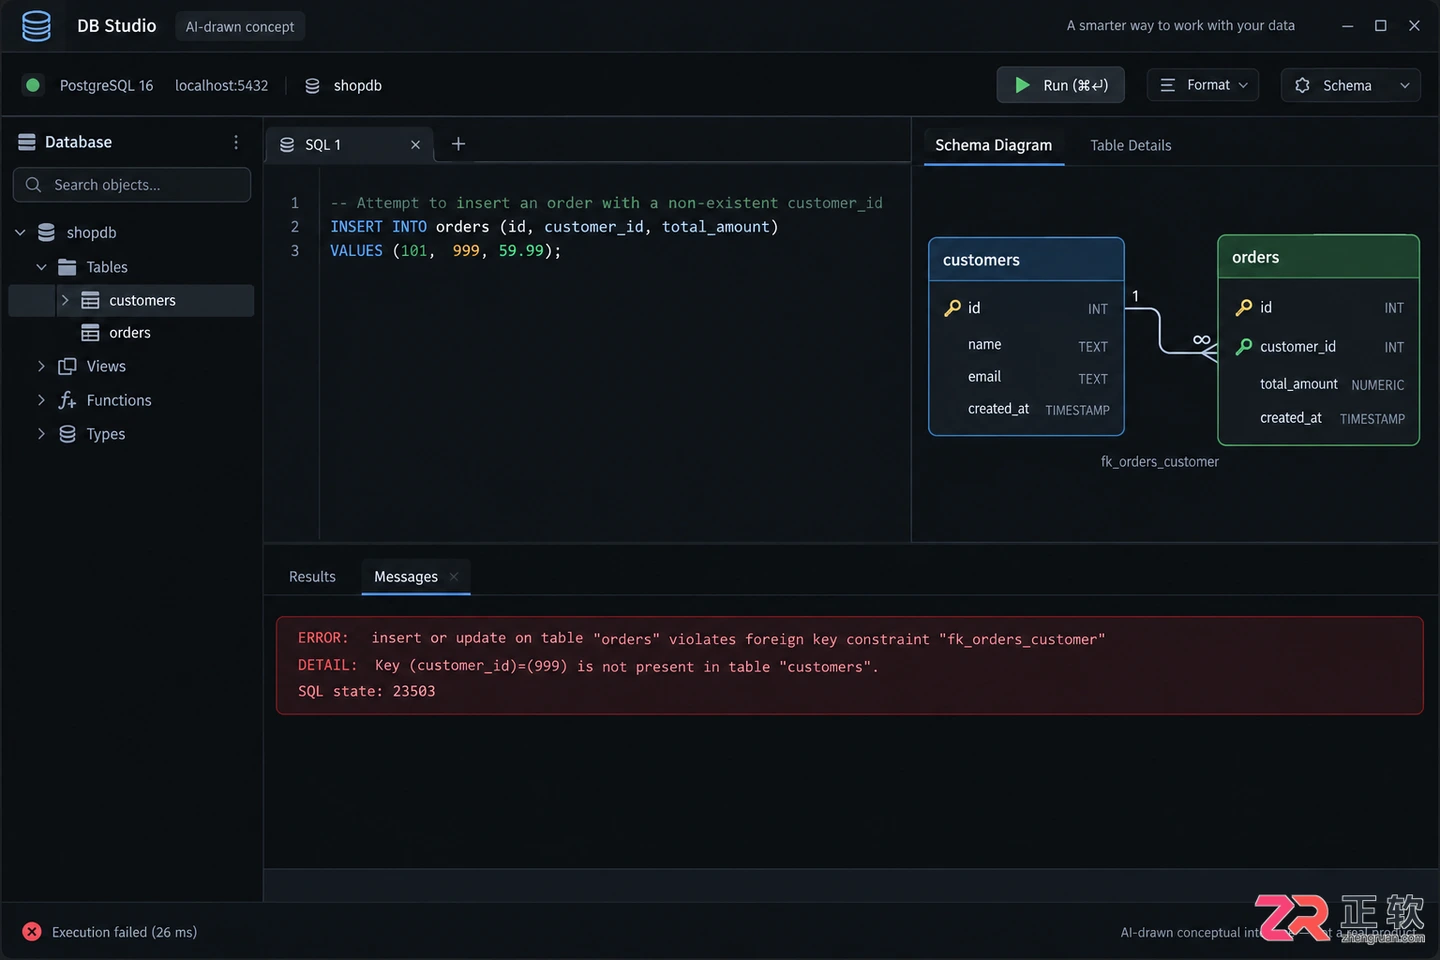The height and width of the screenshot is (960, 1440).
Task: Open the Schema dropdown
Action: (x=1351, y=85)
